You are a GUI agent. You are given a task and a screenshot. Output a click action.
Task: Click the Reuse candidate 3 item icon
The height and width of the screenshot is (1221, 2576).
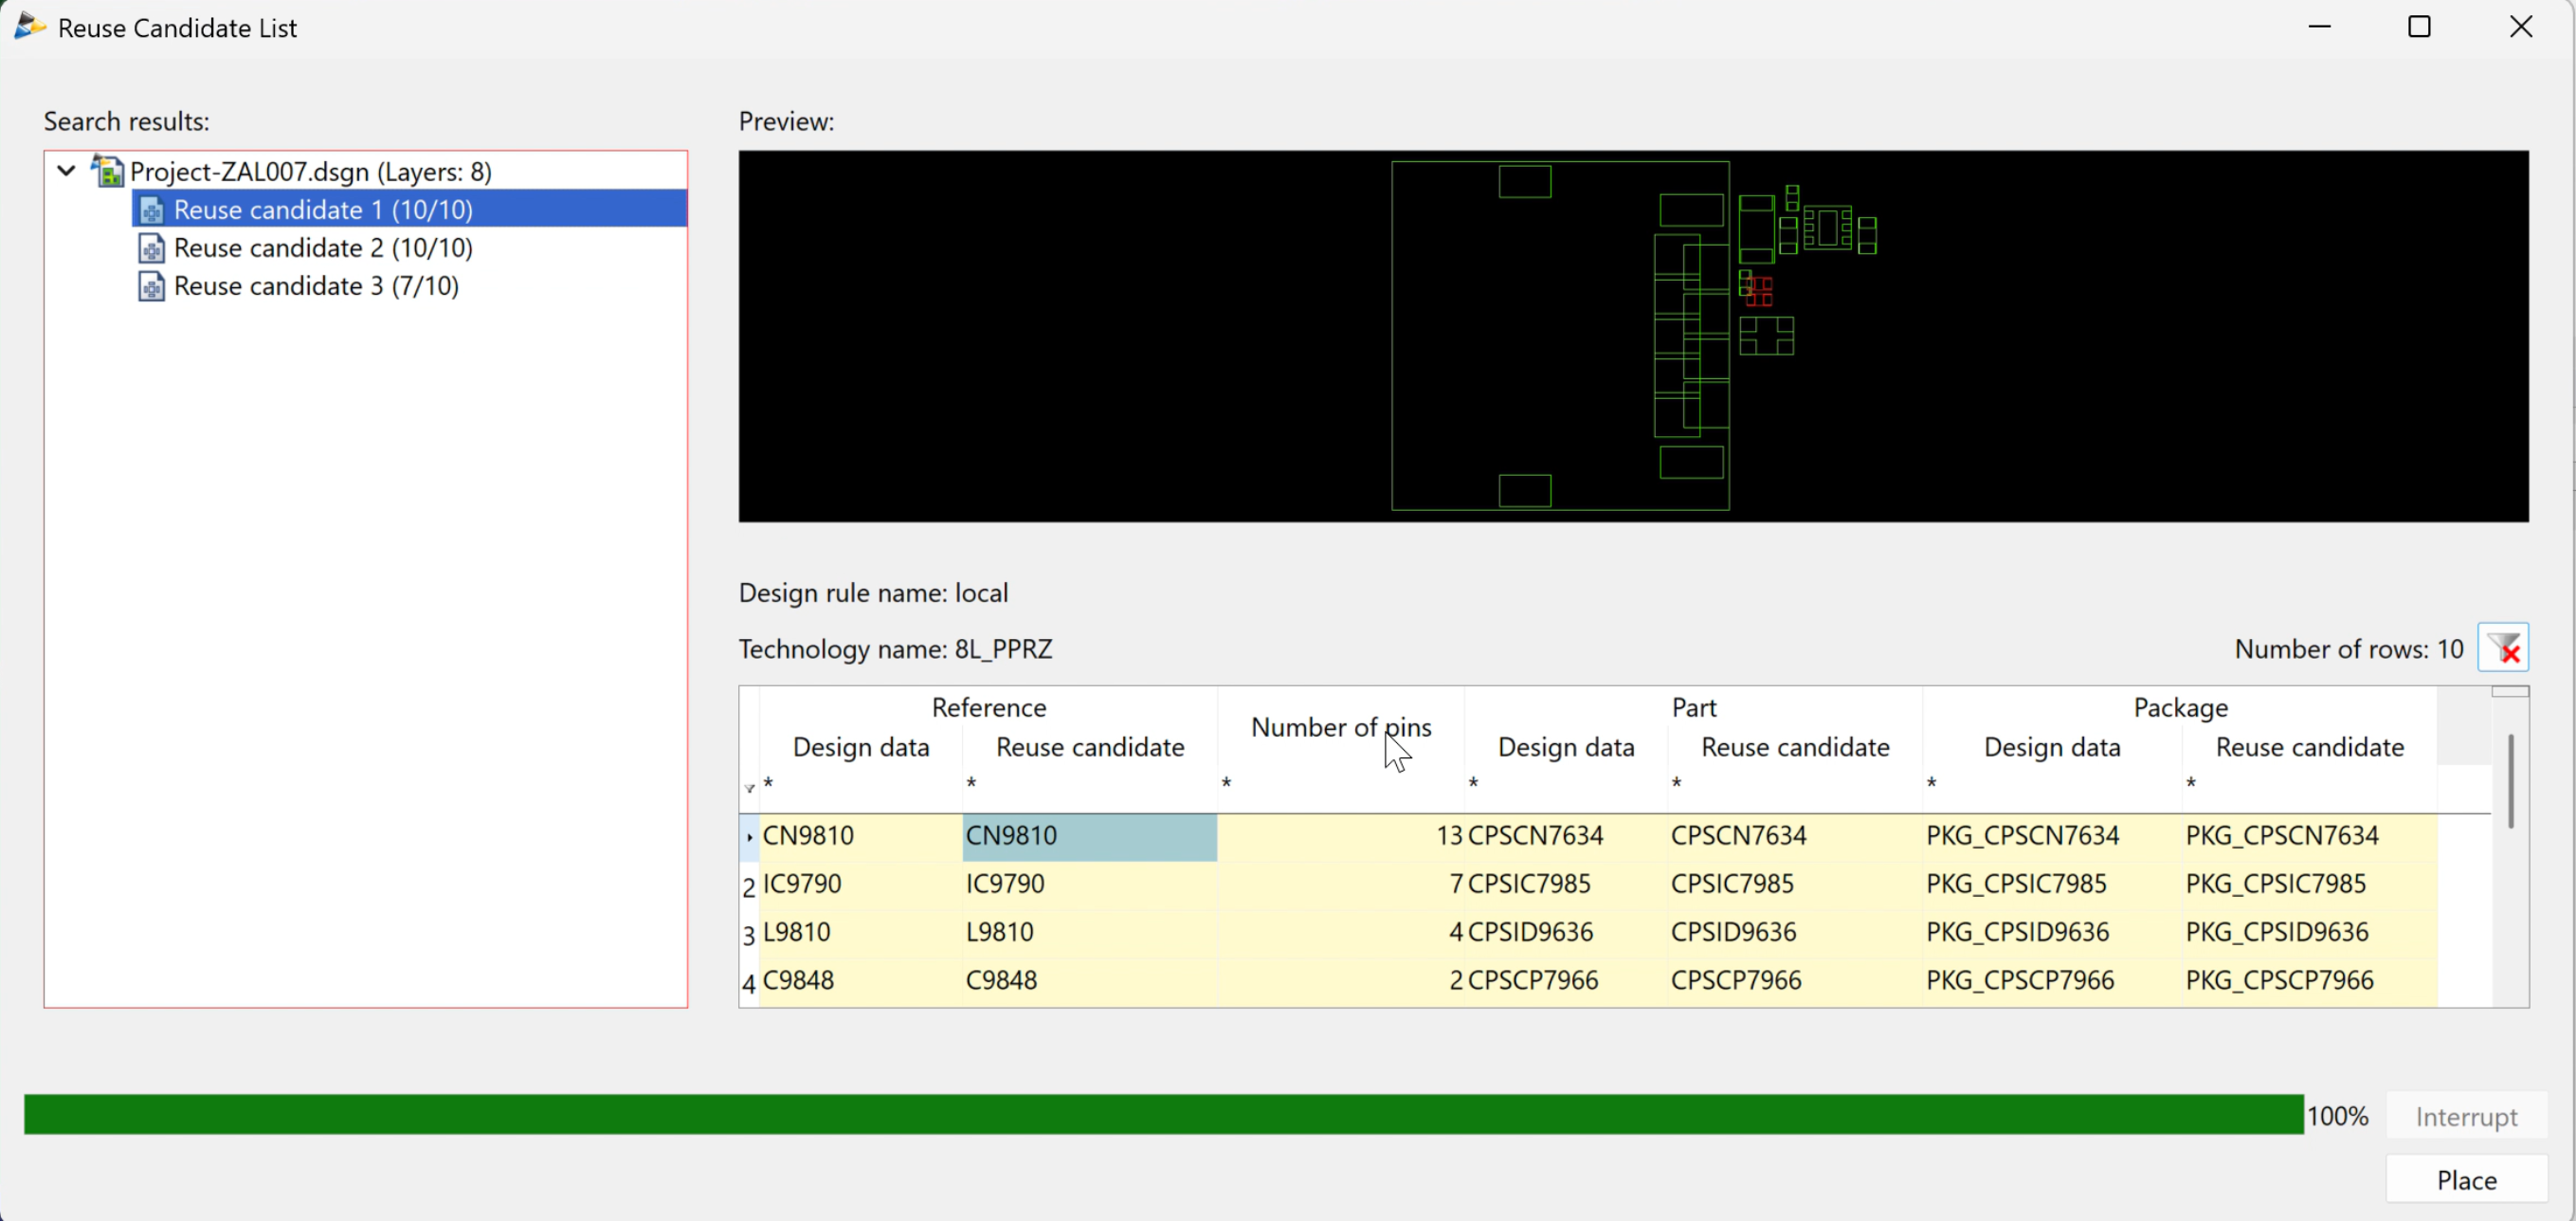[152, 286]
